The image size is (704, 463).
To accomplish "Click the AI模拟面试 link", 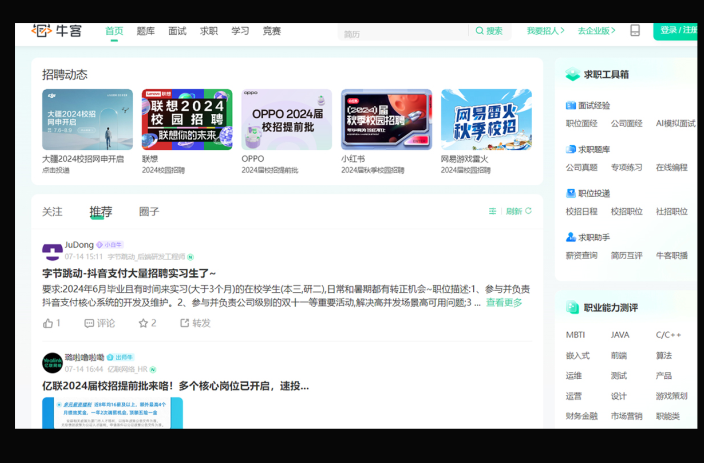I will click(x=675, y=123).
